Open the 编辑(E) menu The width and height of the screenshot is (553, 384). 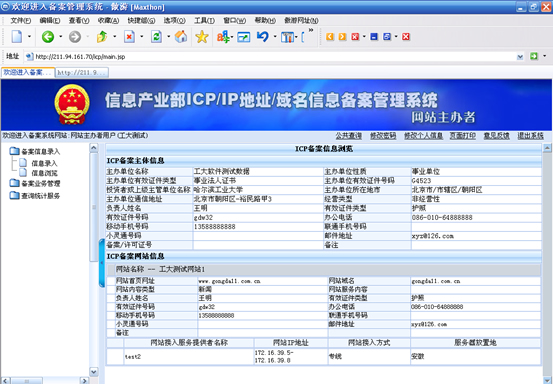click(x=50, y=20)
